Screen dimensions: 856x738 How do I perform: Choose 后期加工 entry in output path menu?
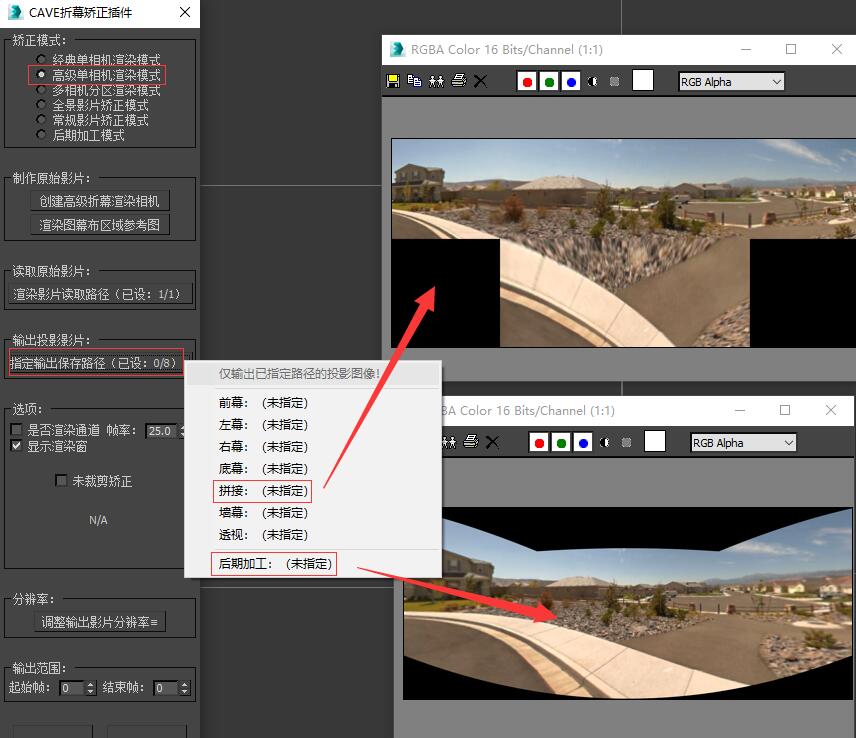tap(275, 564)
